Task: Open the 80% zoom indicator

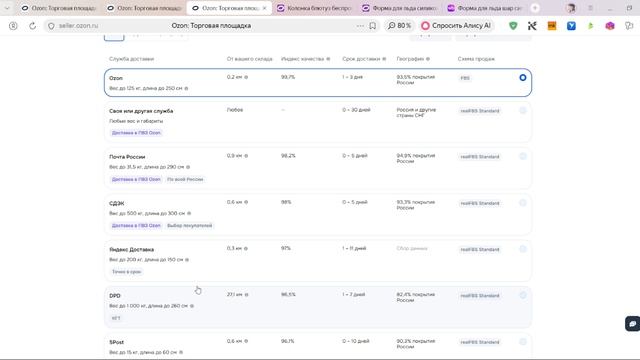Action: [399, 26]
